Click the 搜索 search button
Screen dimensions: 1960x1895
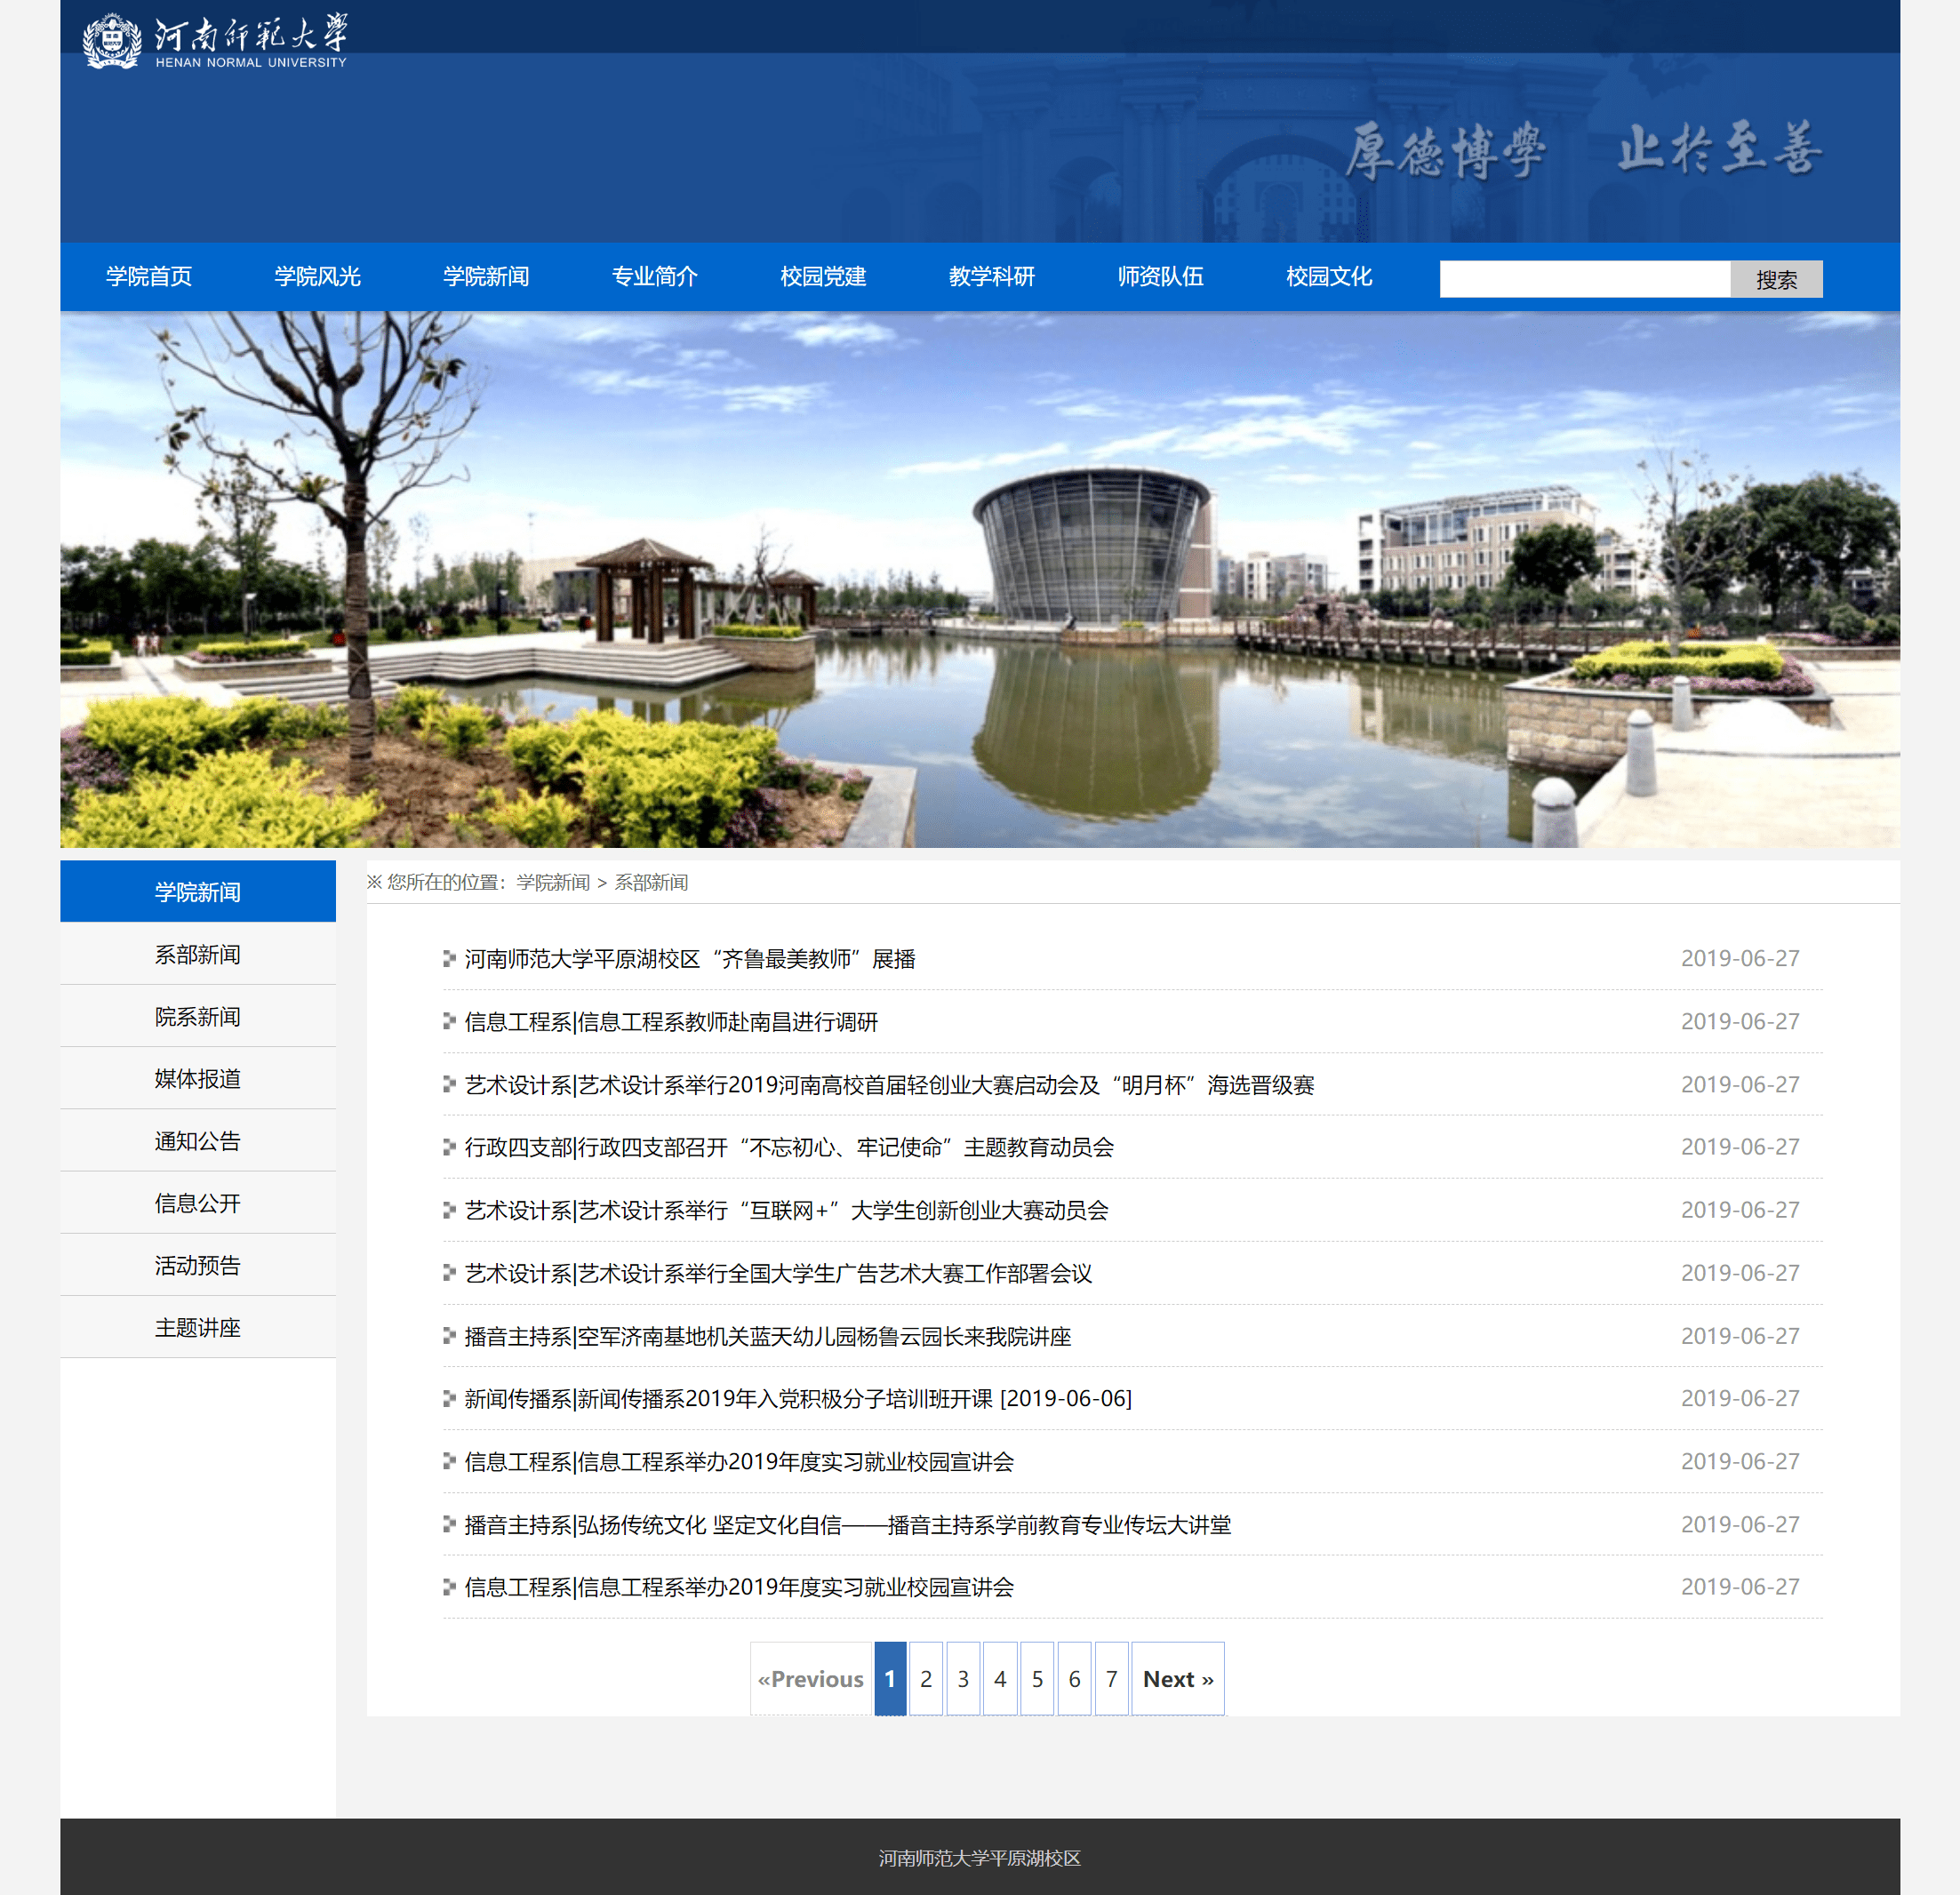tap(1776, 278)
